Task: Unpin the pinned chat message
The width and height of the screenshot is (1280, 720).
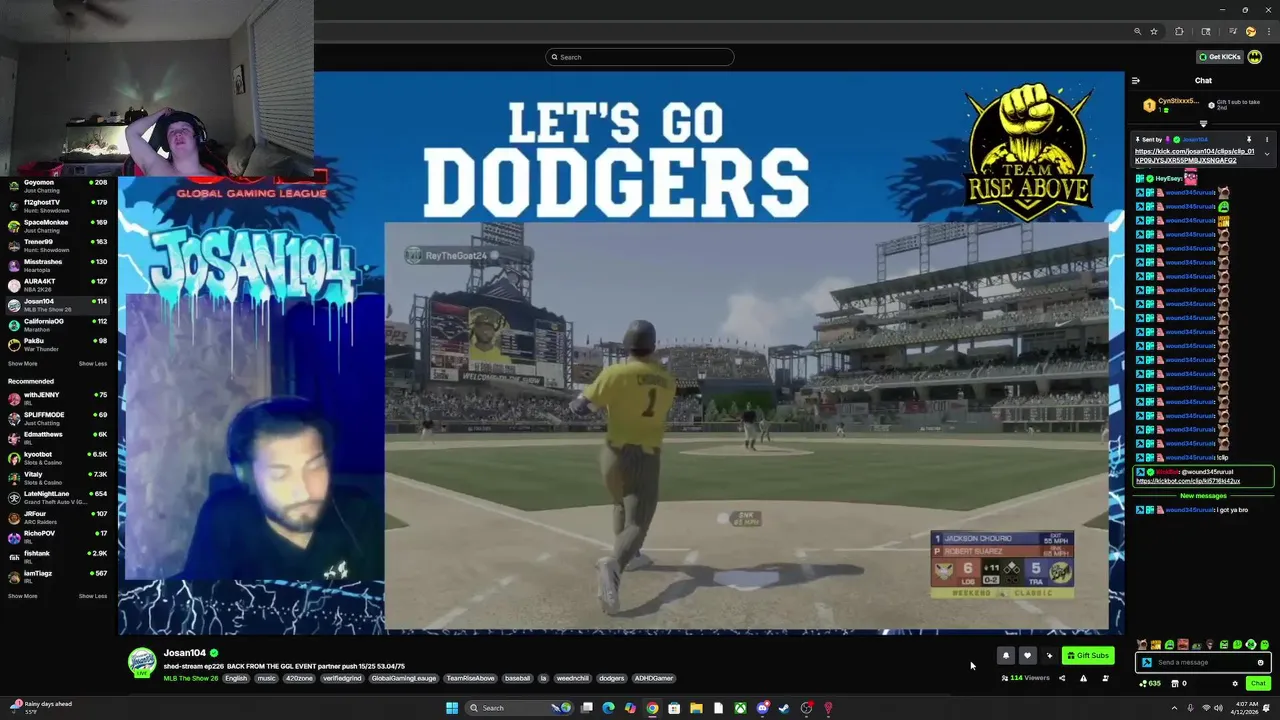Action: pyautogui.click(x=1248, y=140)
